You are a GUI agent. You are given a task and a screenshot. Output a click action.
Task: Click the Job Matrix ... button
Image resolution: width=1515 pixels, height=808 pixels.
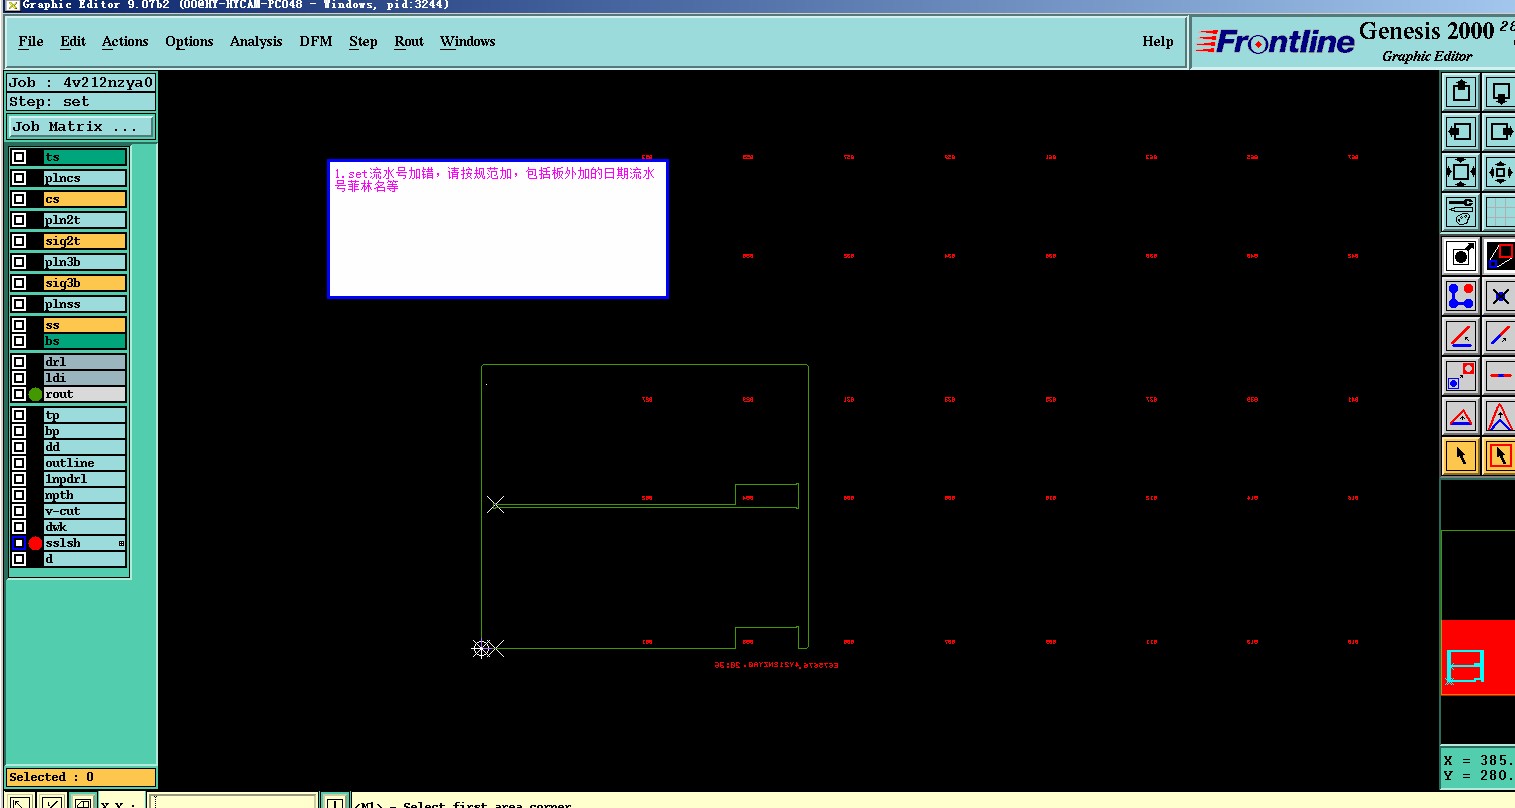pos(81,127)
